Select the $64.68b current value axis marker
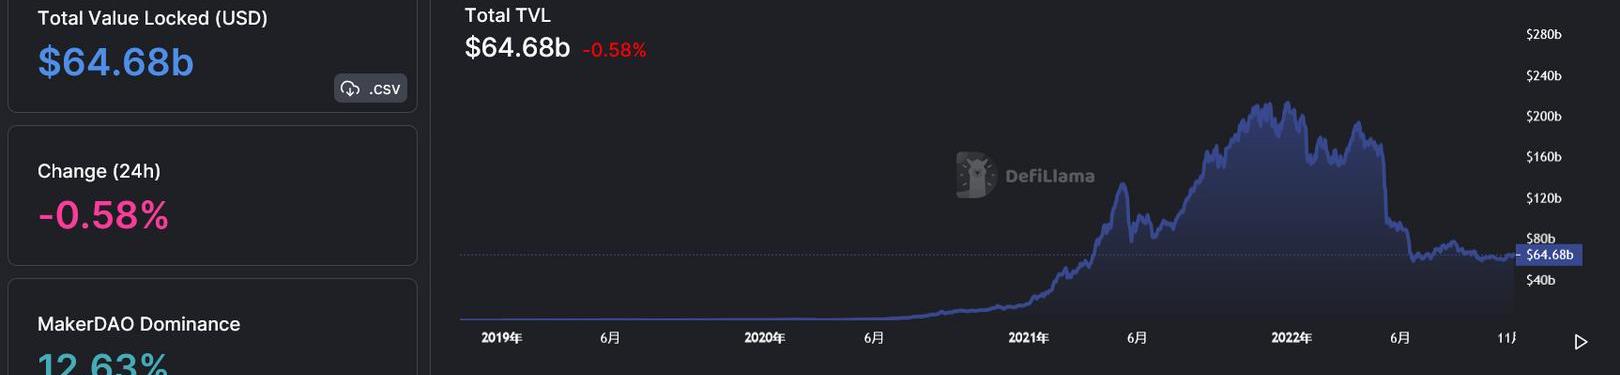The image size is (1620, 375). point(1549,255)
